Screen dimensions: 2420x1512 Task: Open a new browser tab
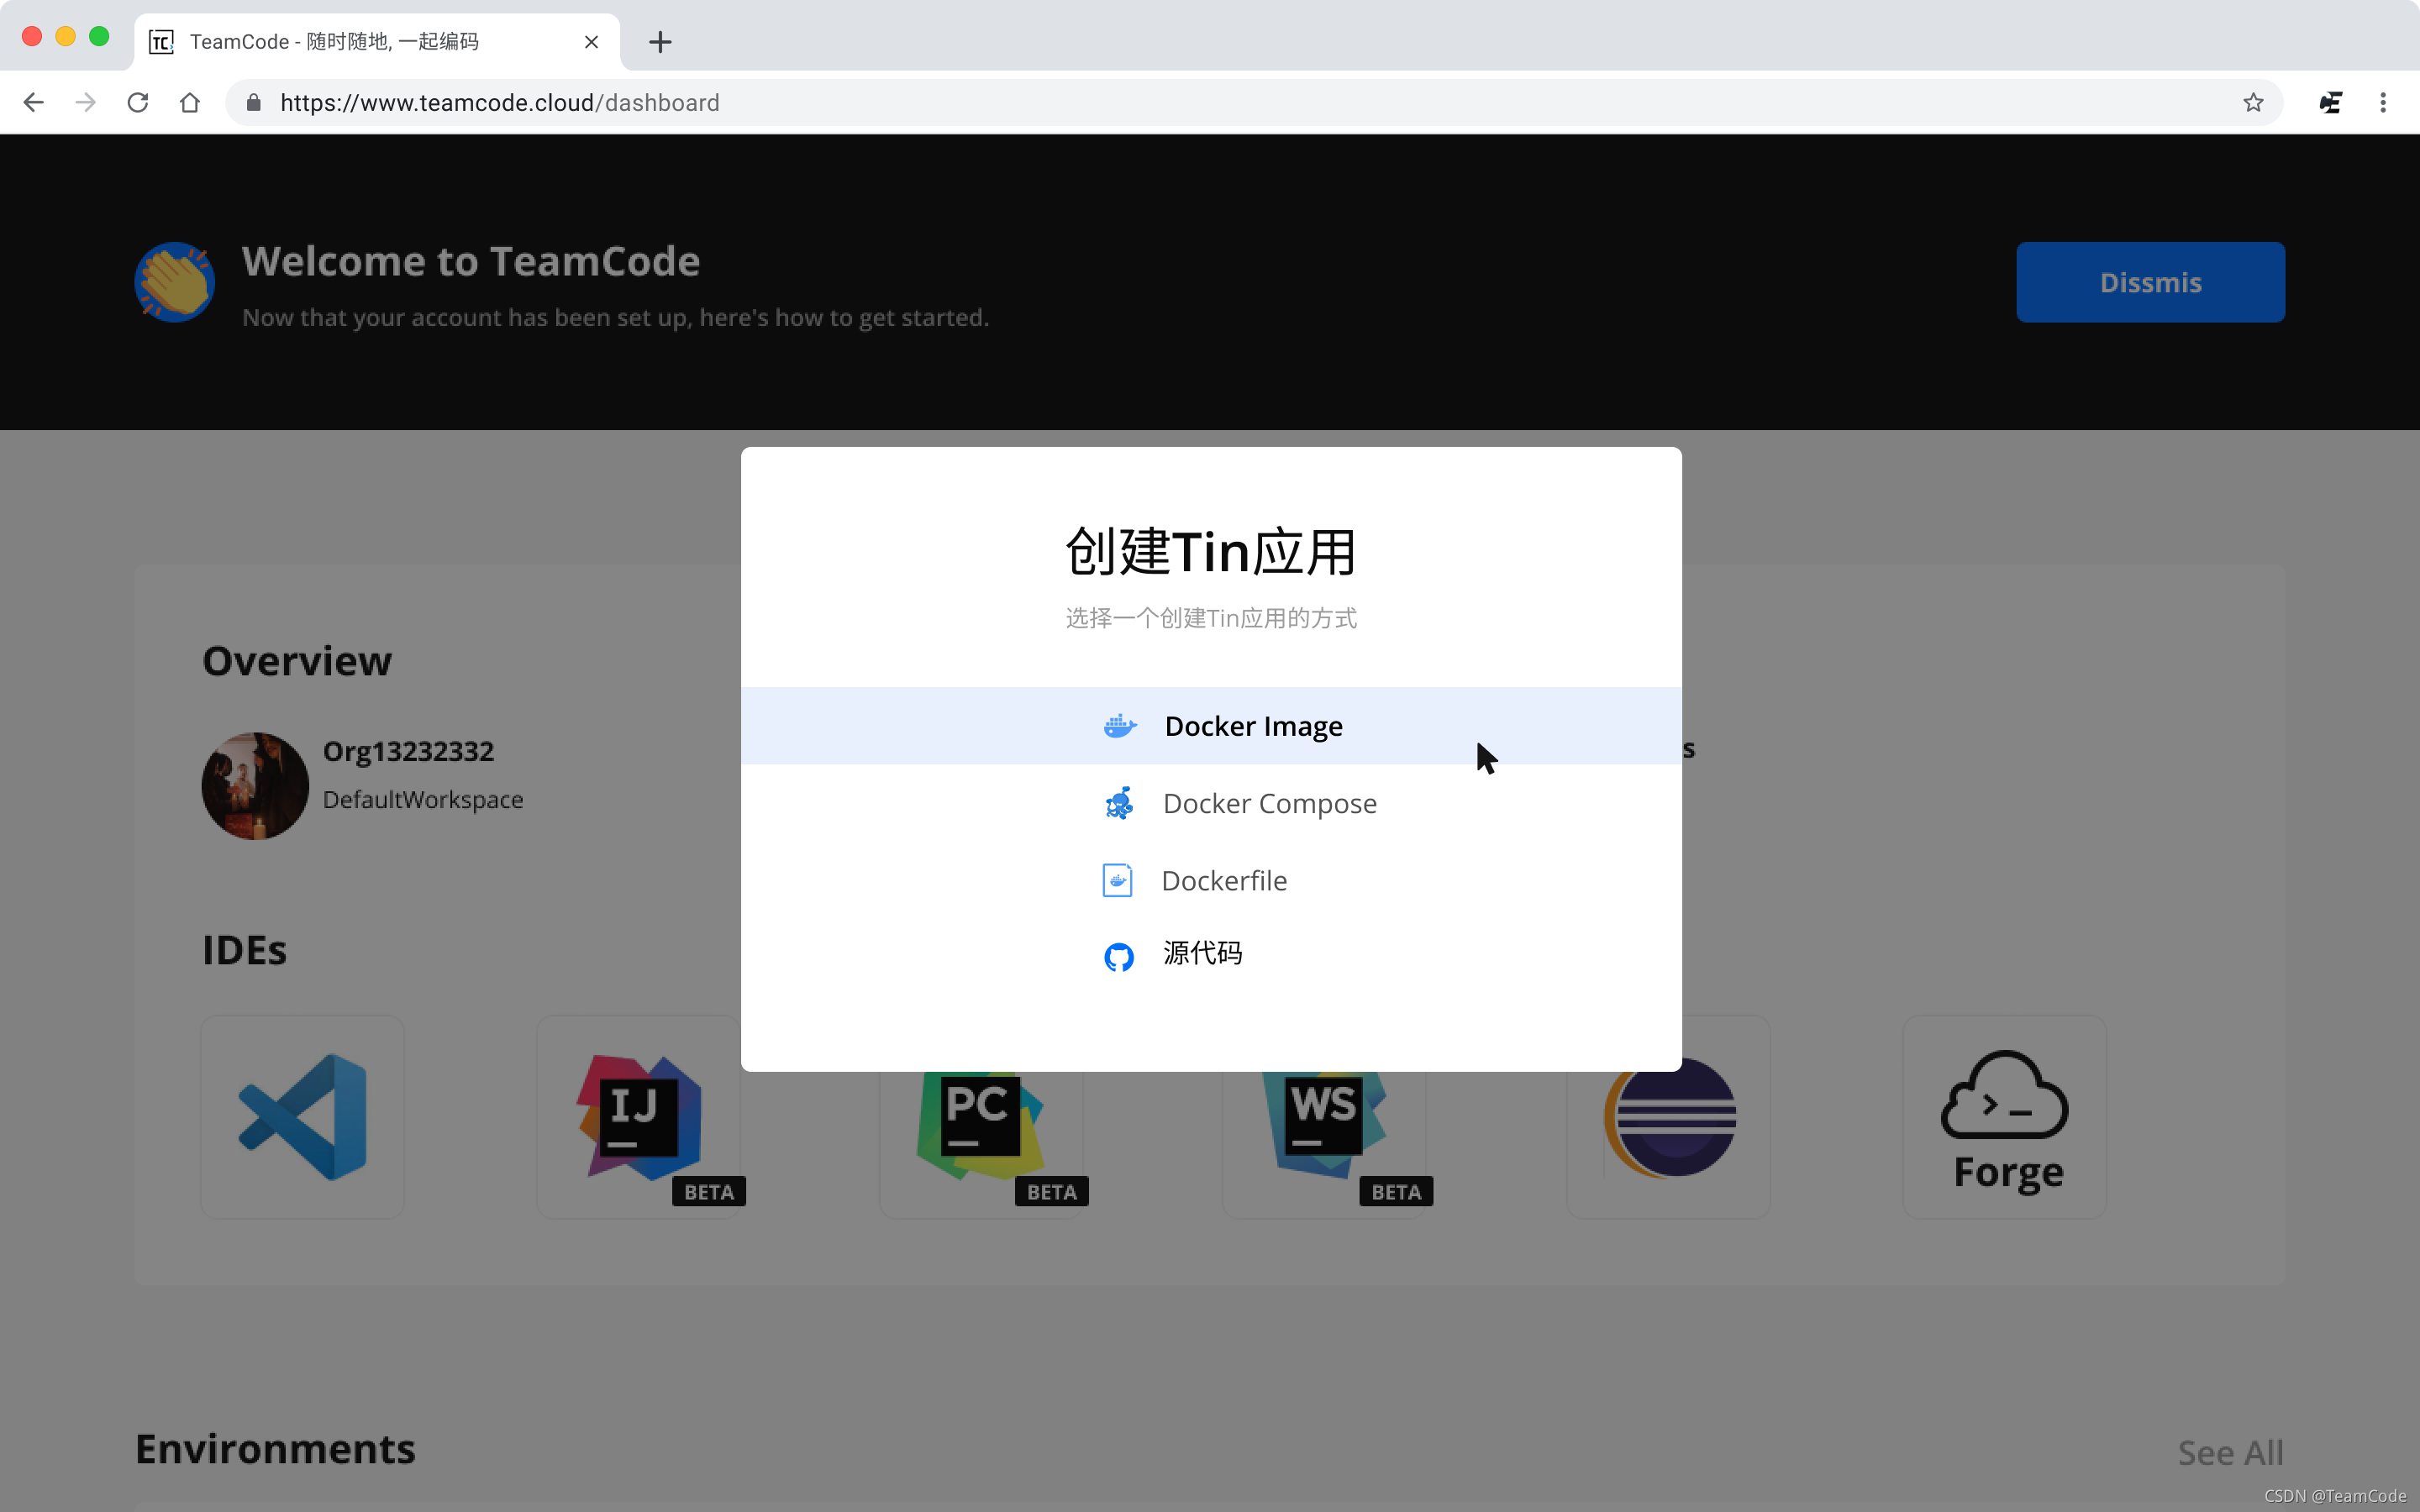click(x=660, y=42)
